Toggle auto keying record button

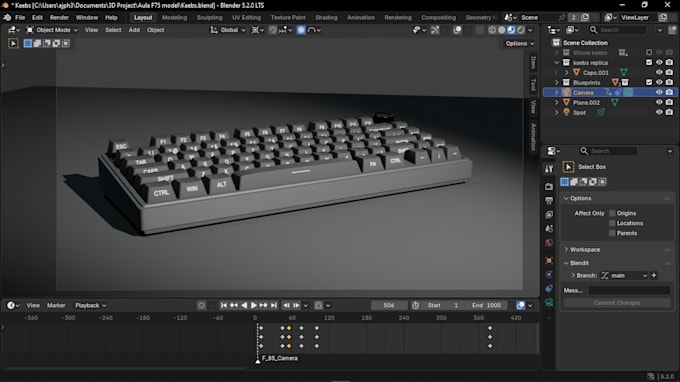tap(201, 305)
